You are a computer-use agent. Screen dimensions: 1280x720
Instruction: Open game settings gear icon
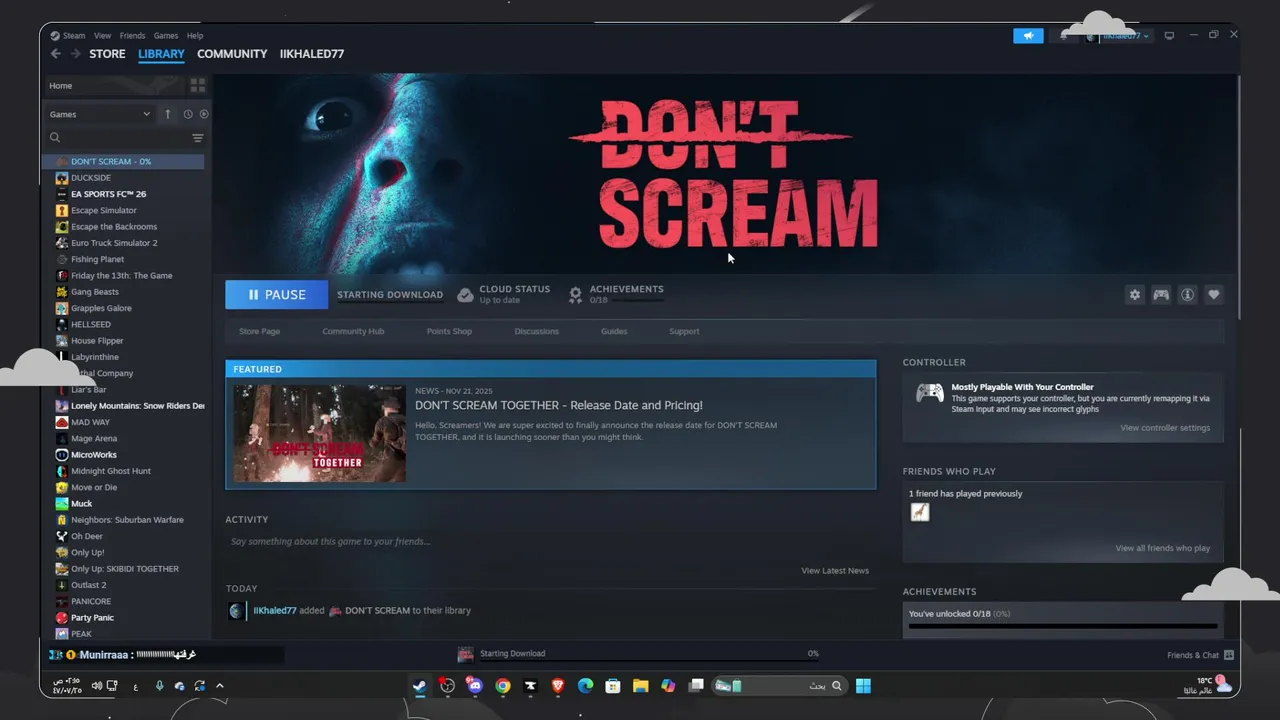1134,295
